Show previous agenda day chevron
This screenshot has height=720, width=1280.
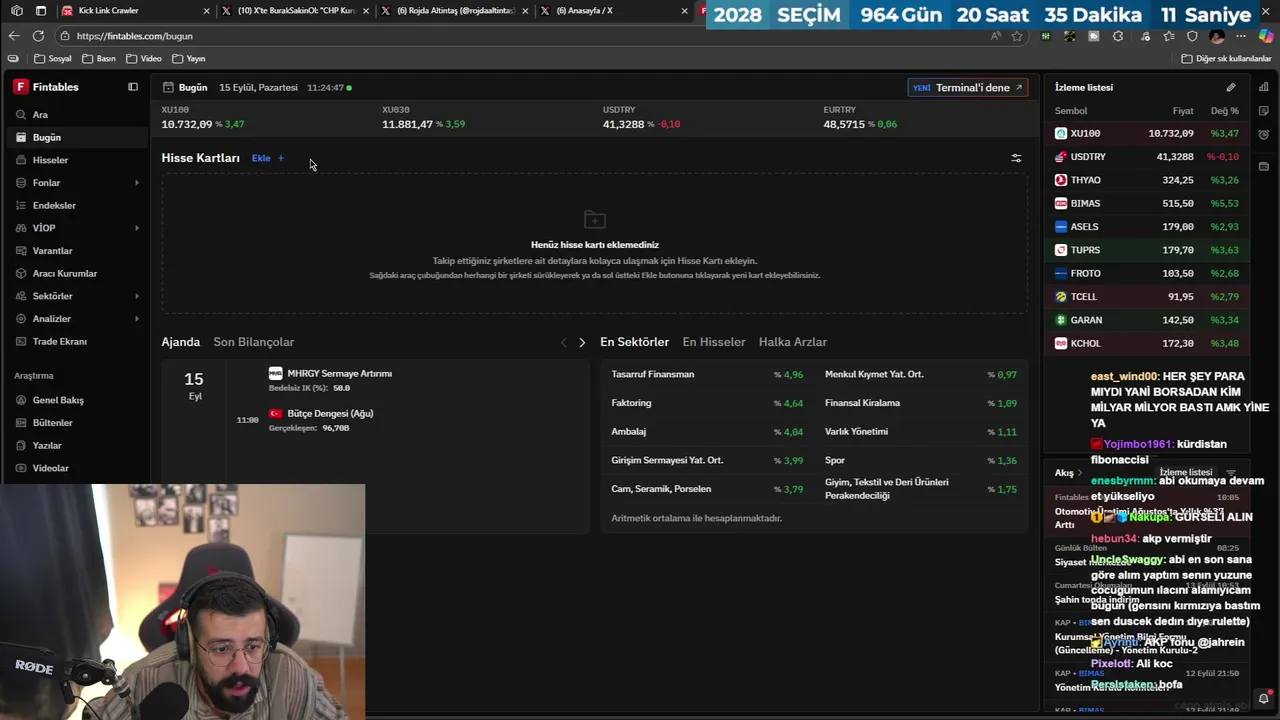click(563, 343)
